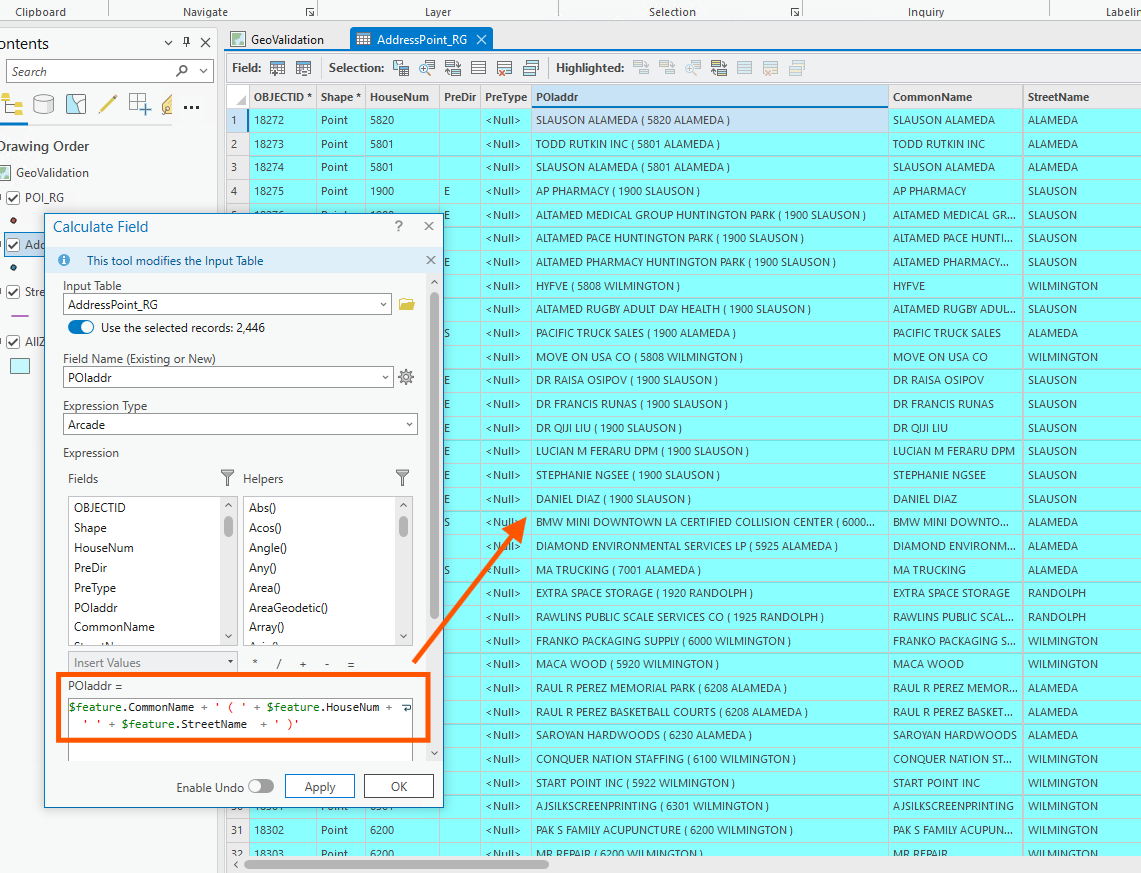Uncheck the POI_RG layer visibility
This screenshot has height=873, width=1141.
pos(13,197)
